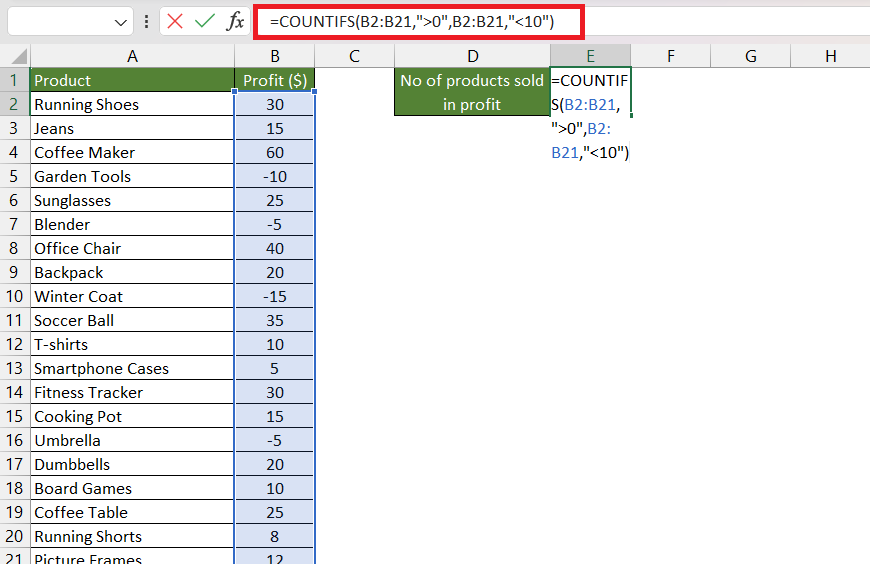Viewport: 870px width, 564px height.
Task: Click cell E1 containing the COUNTIFS formula
Action: coord(590,92)
